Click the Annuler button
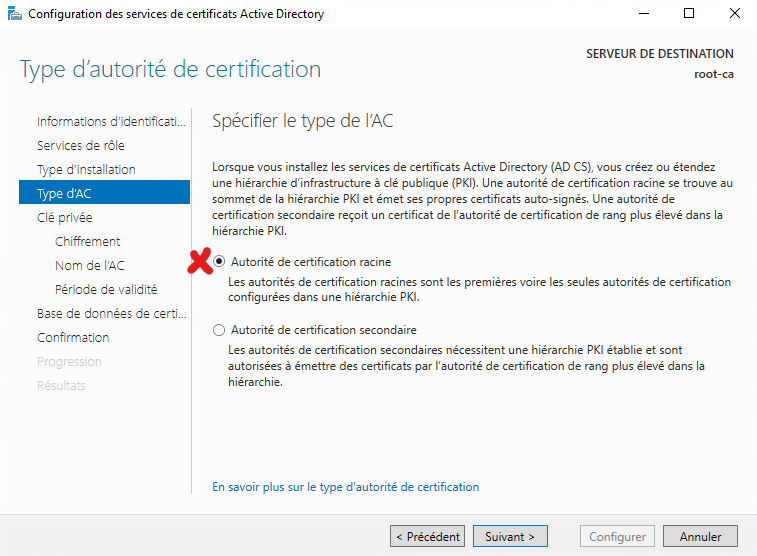 700,536
